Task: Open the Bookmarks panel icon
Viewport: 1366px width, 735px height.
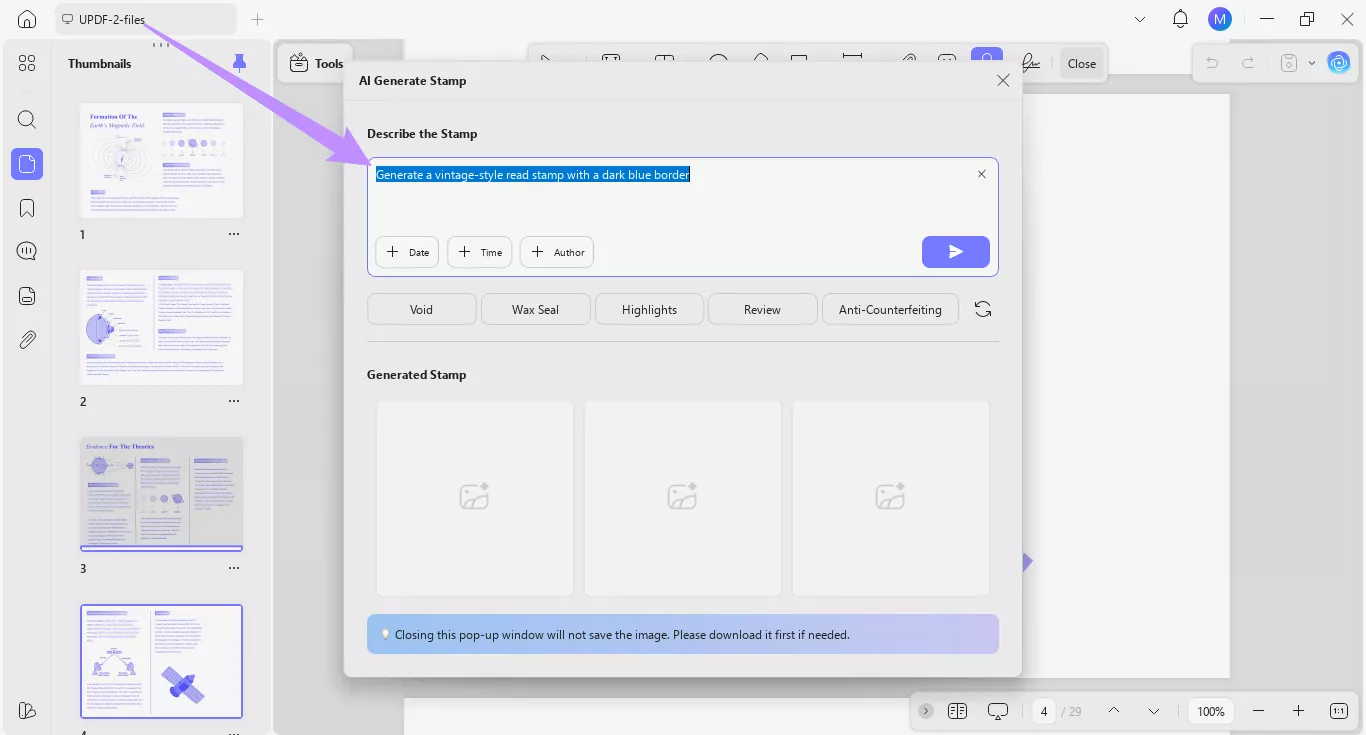Action: (x=27, y=208)
